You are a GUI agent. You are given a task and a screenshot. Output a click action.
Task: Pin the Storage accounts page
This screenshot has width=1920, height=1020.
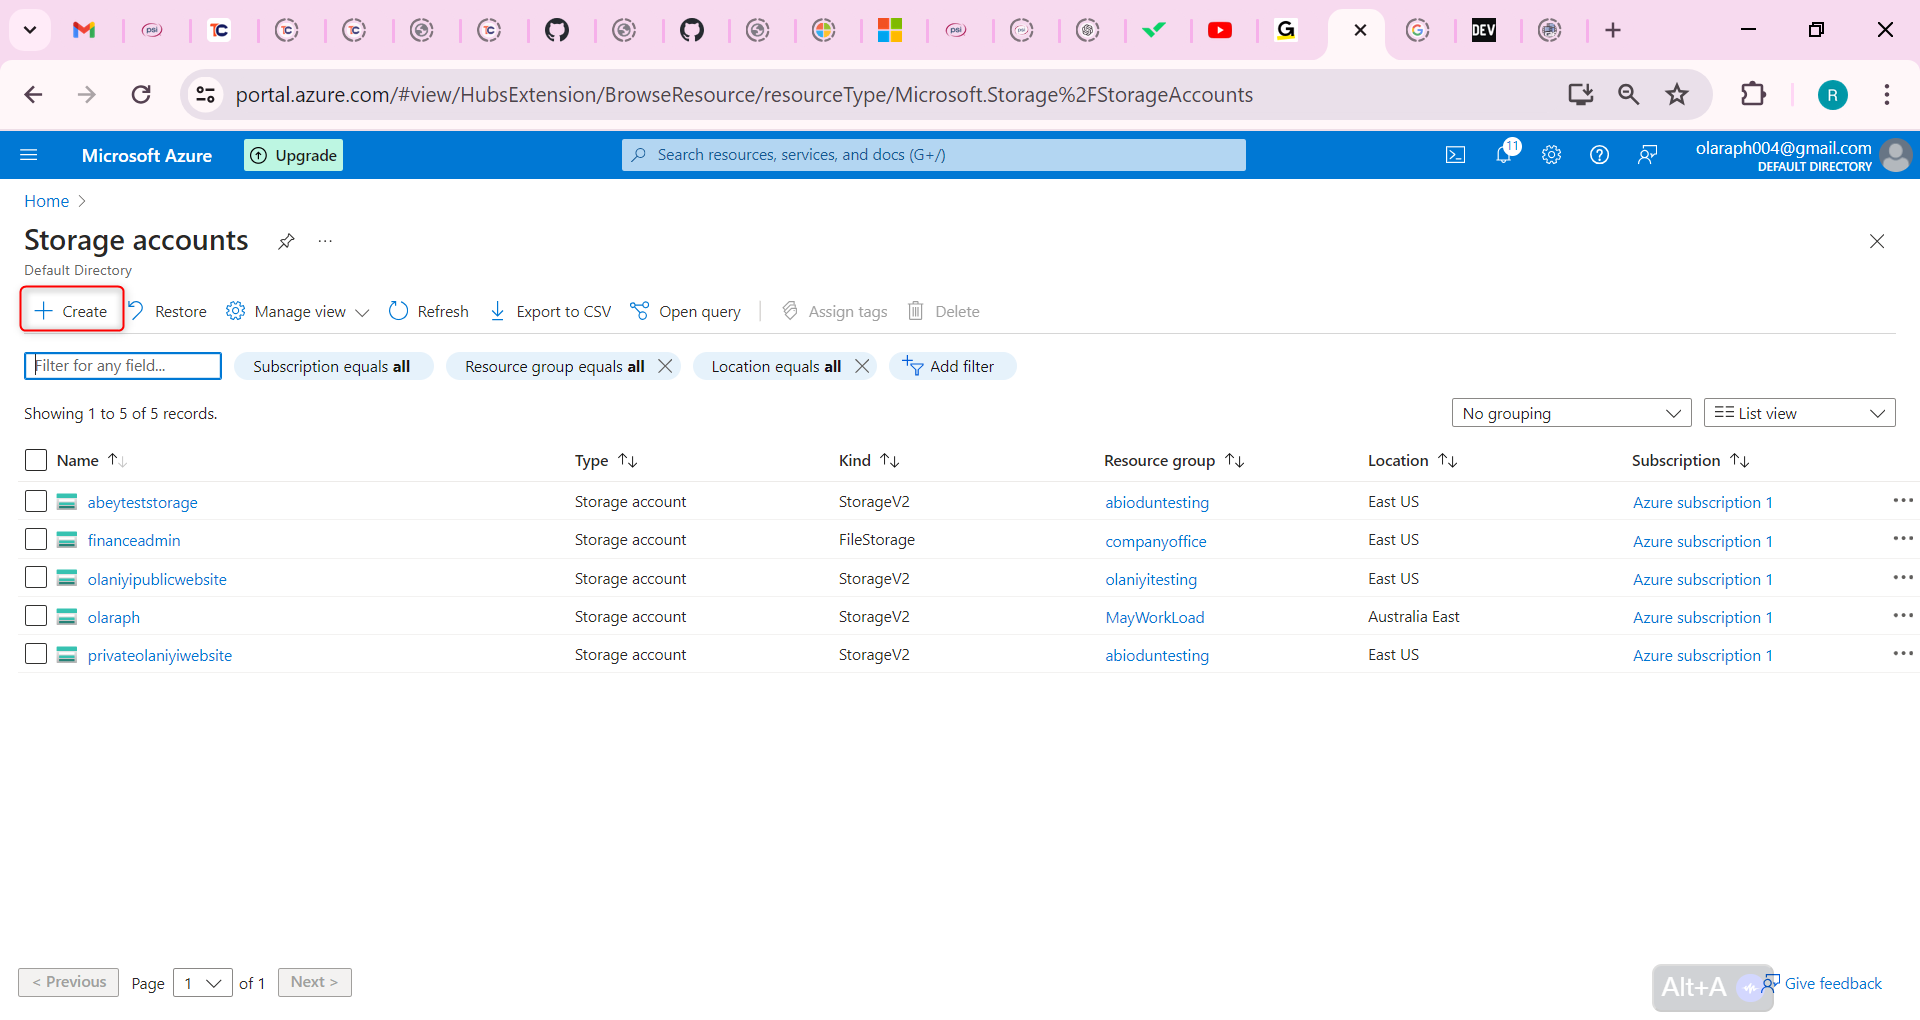286,241
